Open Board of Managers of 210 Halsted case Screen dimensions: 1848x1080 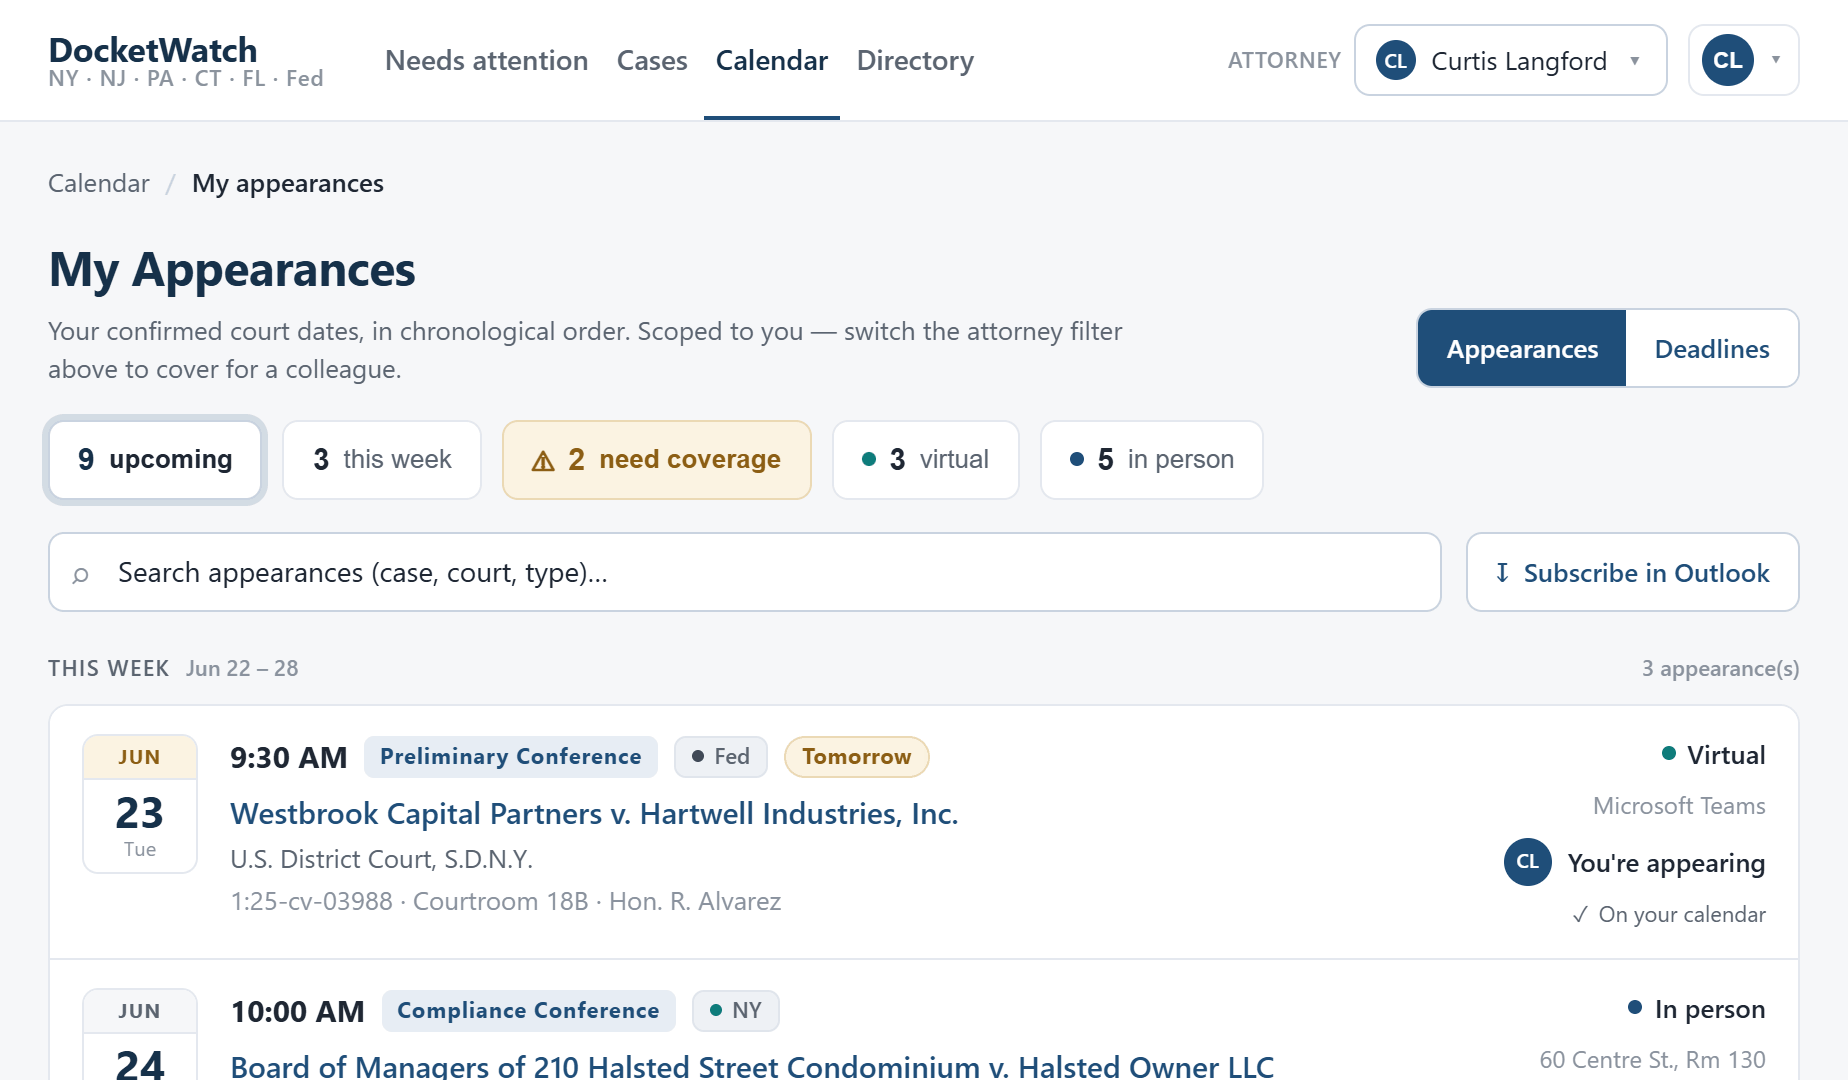[x=752, y=1066]
